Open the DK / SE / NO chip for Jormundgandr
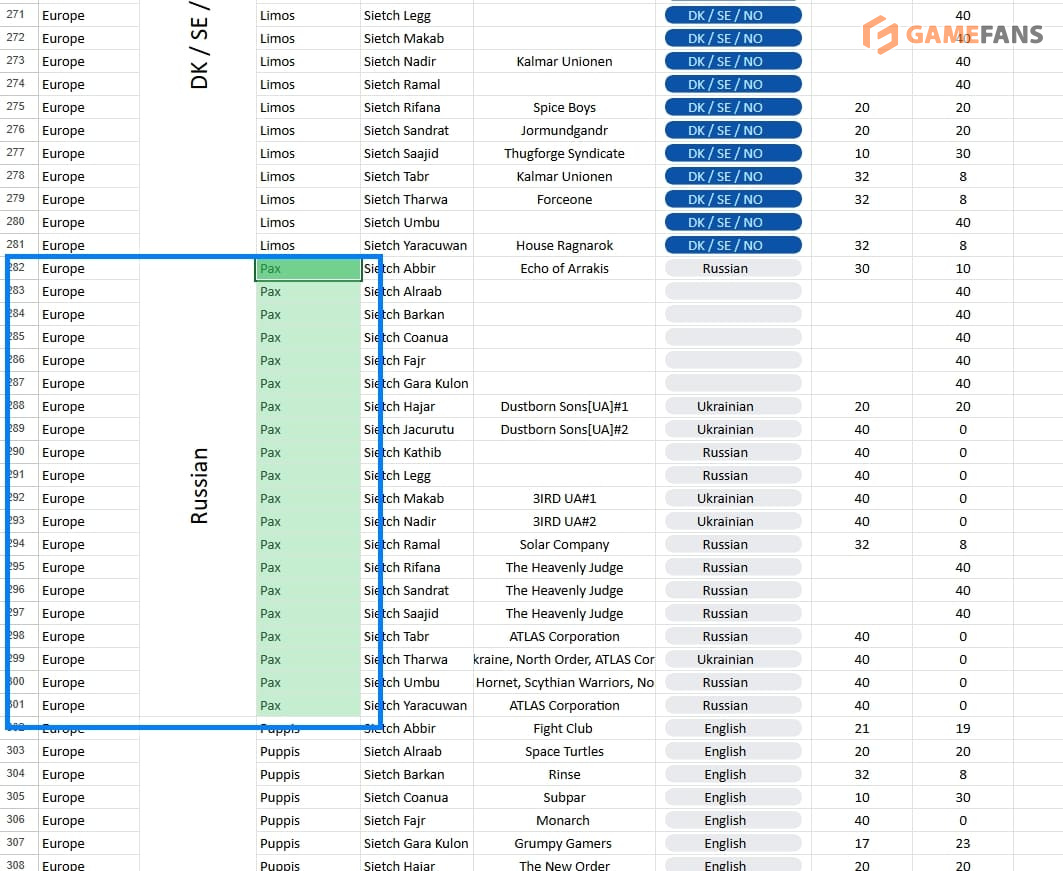This screenshot has height=871, width=1063. (x=733, y=130)
